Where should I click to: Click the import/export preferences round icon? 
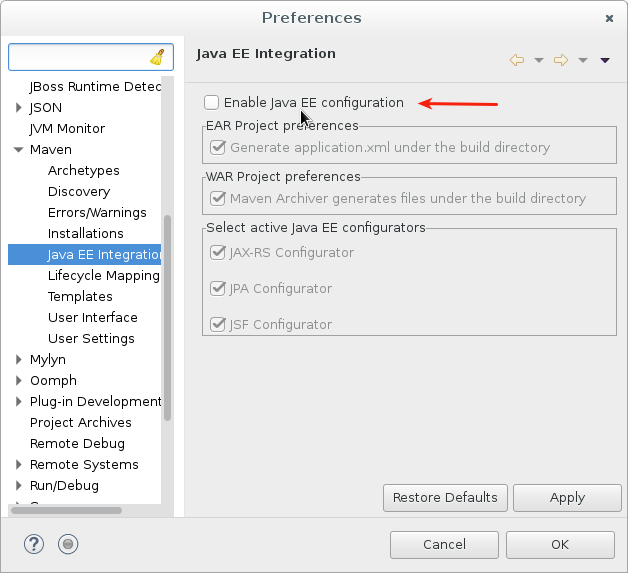pyautogui.click(x=68, y=544)
